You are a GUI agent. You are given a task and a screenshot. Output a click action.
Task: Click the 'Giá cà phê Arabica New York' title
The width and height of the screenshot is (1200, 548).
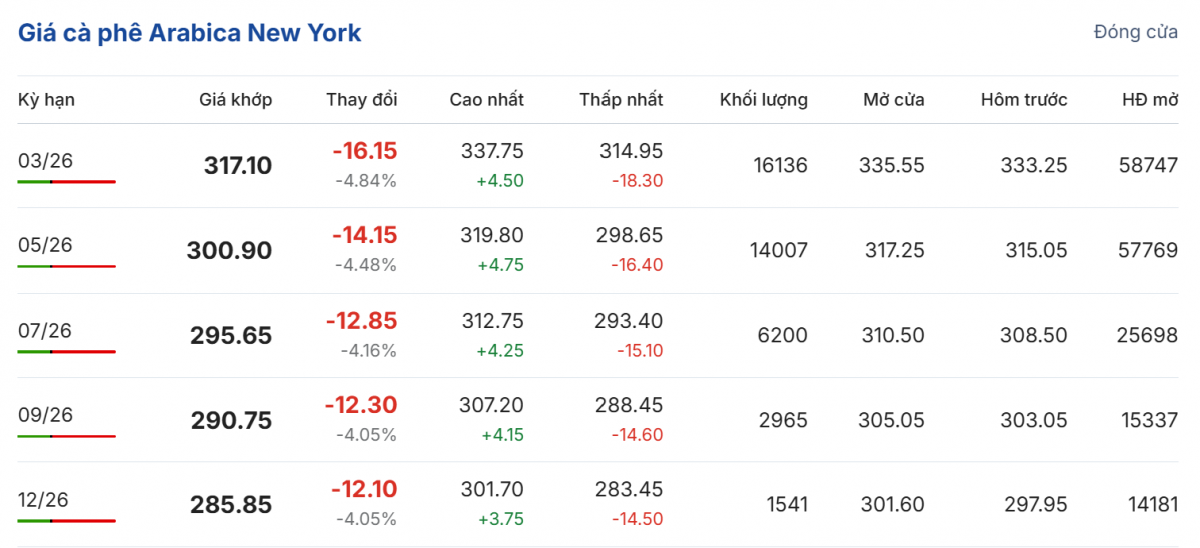[x=190, y=33]
